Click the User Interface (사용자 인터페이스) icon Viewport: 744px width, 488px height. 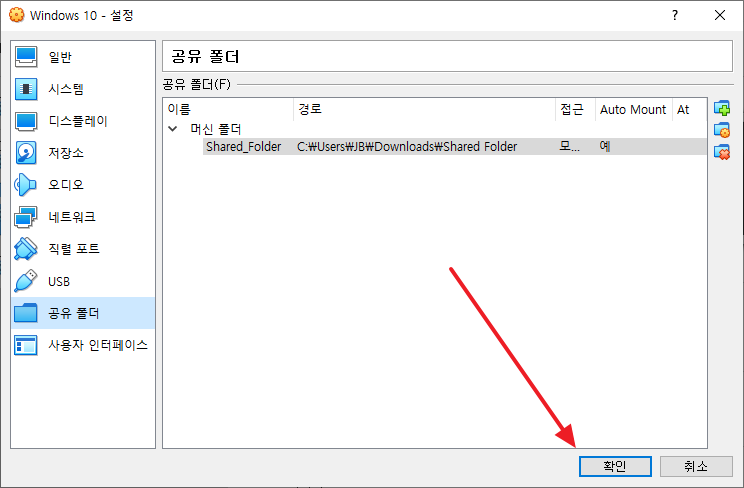pyautogui.click(x=26, y=345)
